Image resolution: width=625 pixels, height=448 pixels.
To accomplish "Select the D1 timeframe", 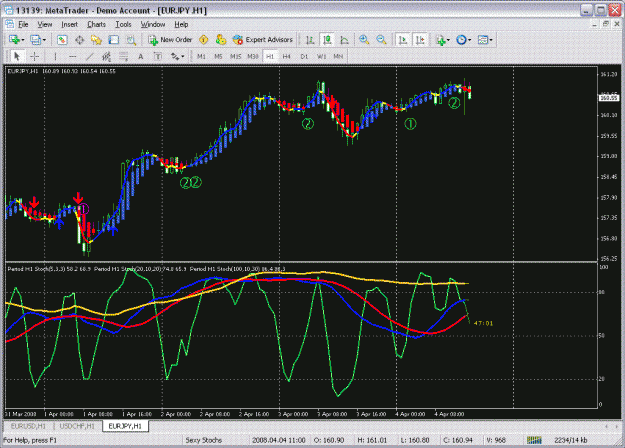I will pos(304,57).
